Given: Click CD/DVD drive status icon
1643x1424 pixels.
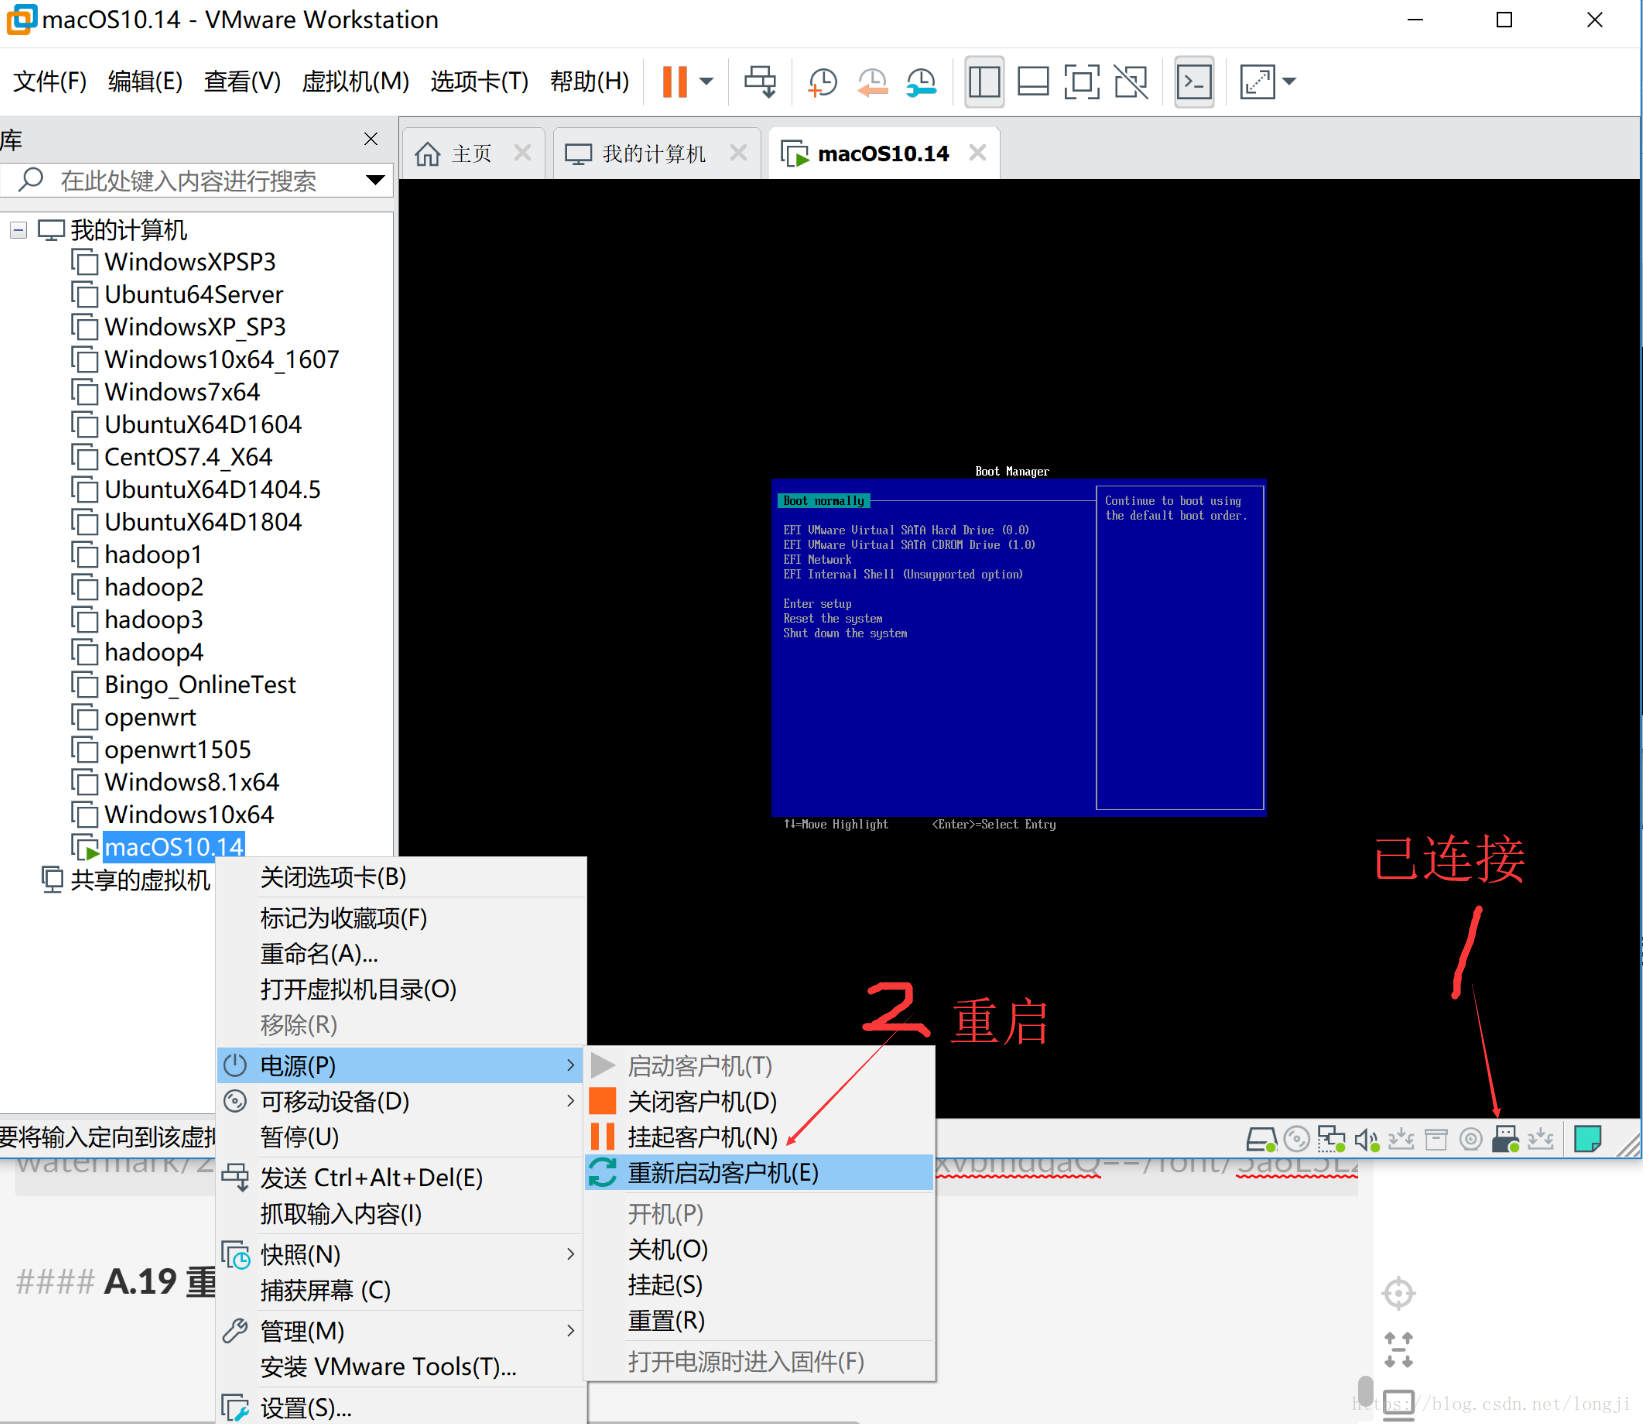Looking at the screenshot, I should [1296, 1139].
